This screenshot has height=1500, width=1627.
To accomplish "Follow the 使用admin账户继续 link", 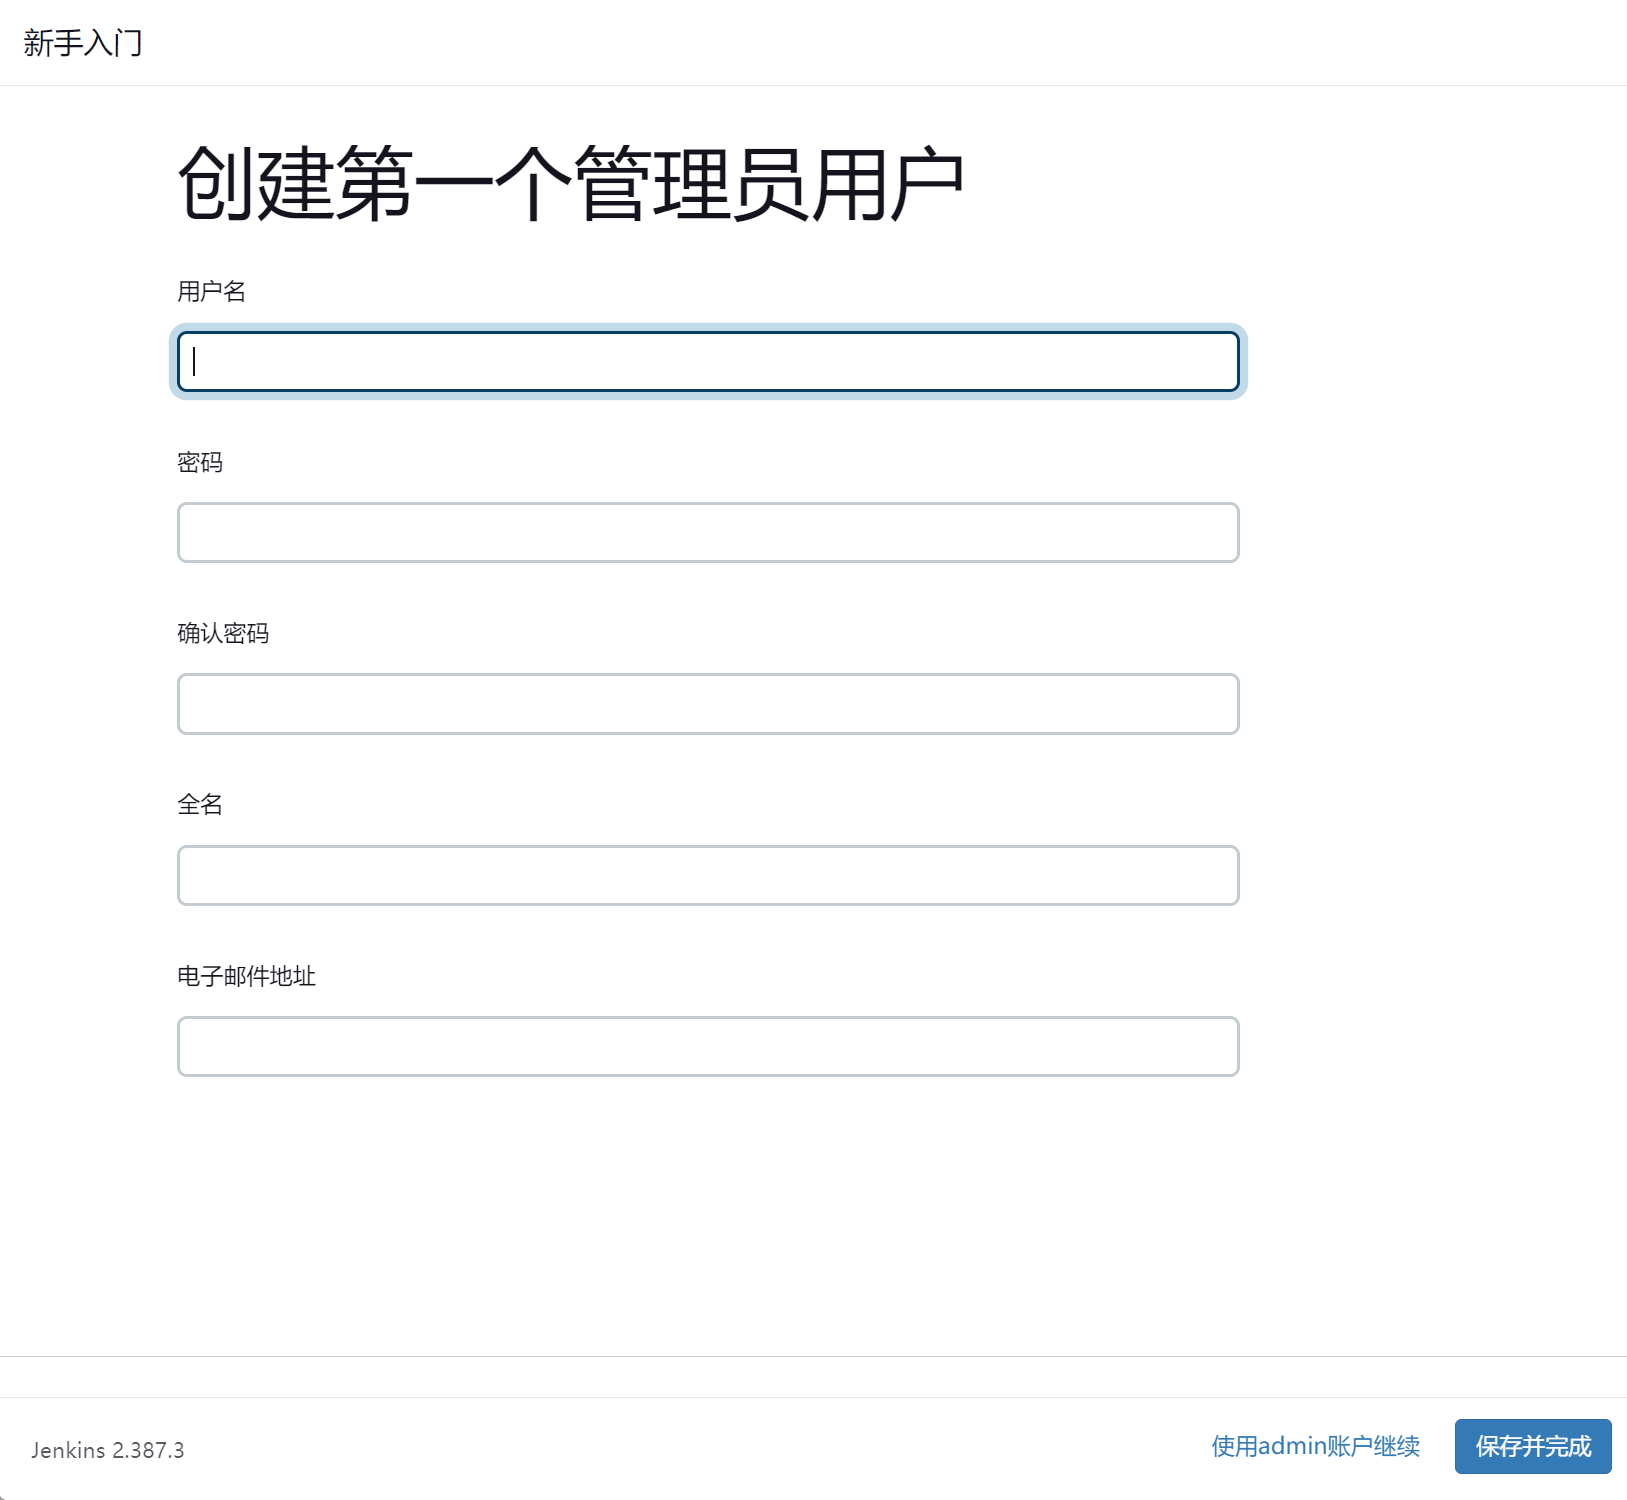I will pos(1316,1446).
